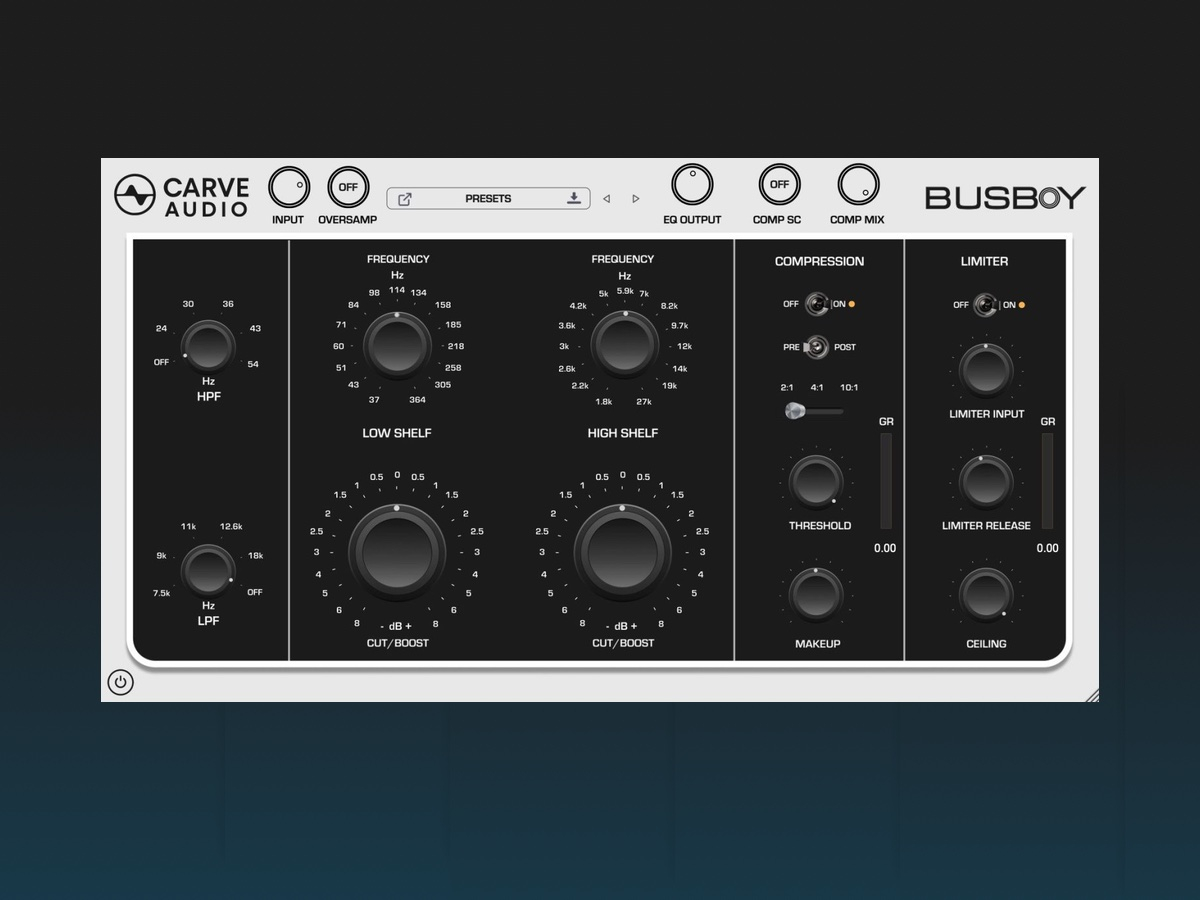The width and height of the screenshot is (1200, 900).
Task: Click the Carve Audio logo
Action: 181,196
